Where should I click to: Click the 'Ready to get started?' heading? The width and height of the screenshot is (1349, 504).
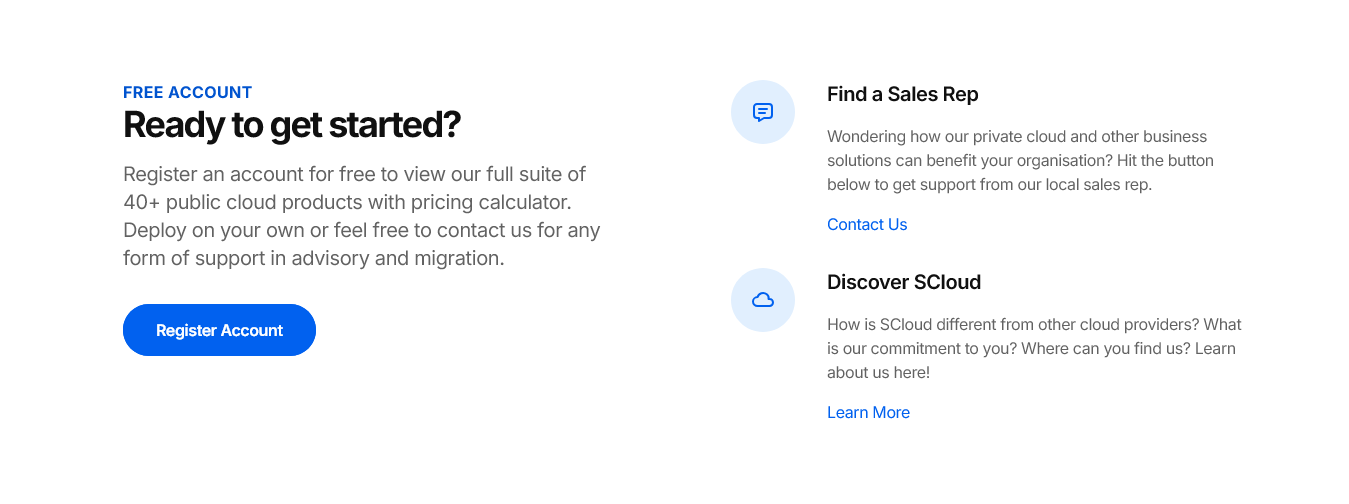click(x=292, y=125)
